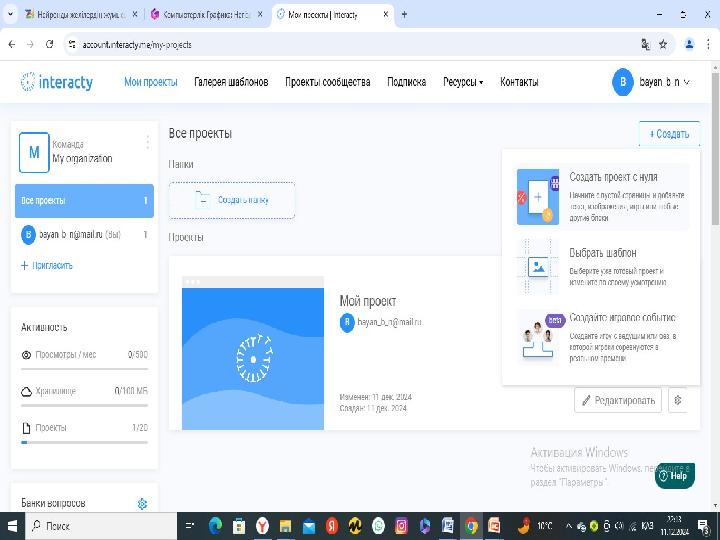This screenshot has height=540, width=720.
Task: Click the template image icon
Action: pyautogui.click(x=538, y=267)
